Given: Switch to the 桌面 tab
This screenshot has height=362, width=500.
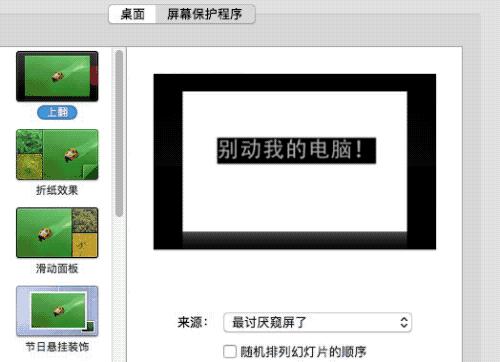Looking at the screenshot, I should point(132,14).
